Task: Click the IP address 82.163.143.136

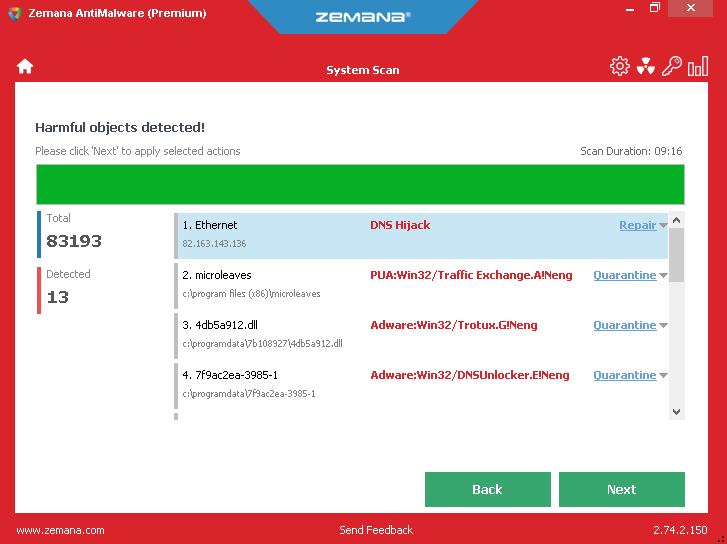Action: [214, 243]
